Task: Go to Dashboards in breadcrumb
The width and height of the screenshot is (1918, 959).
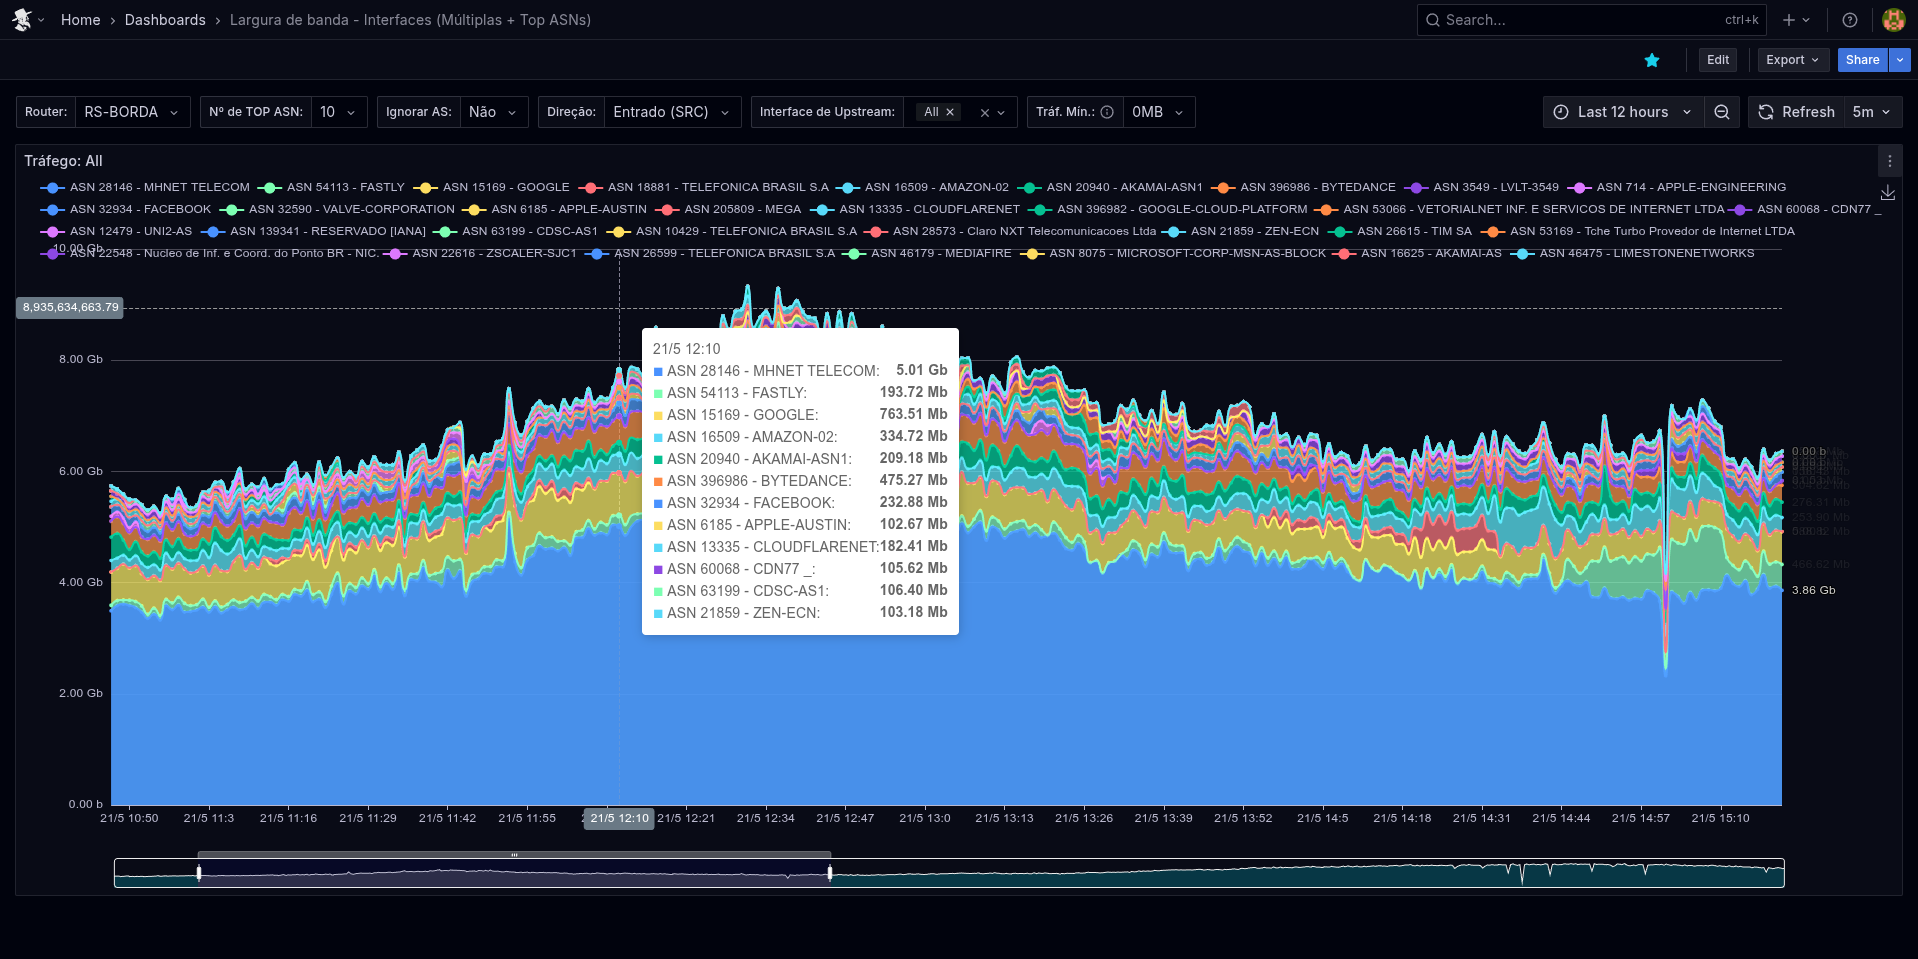Action: (x=165, y=20)
